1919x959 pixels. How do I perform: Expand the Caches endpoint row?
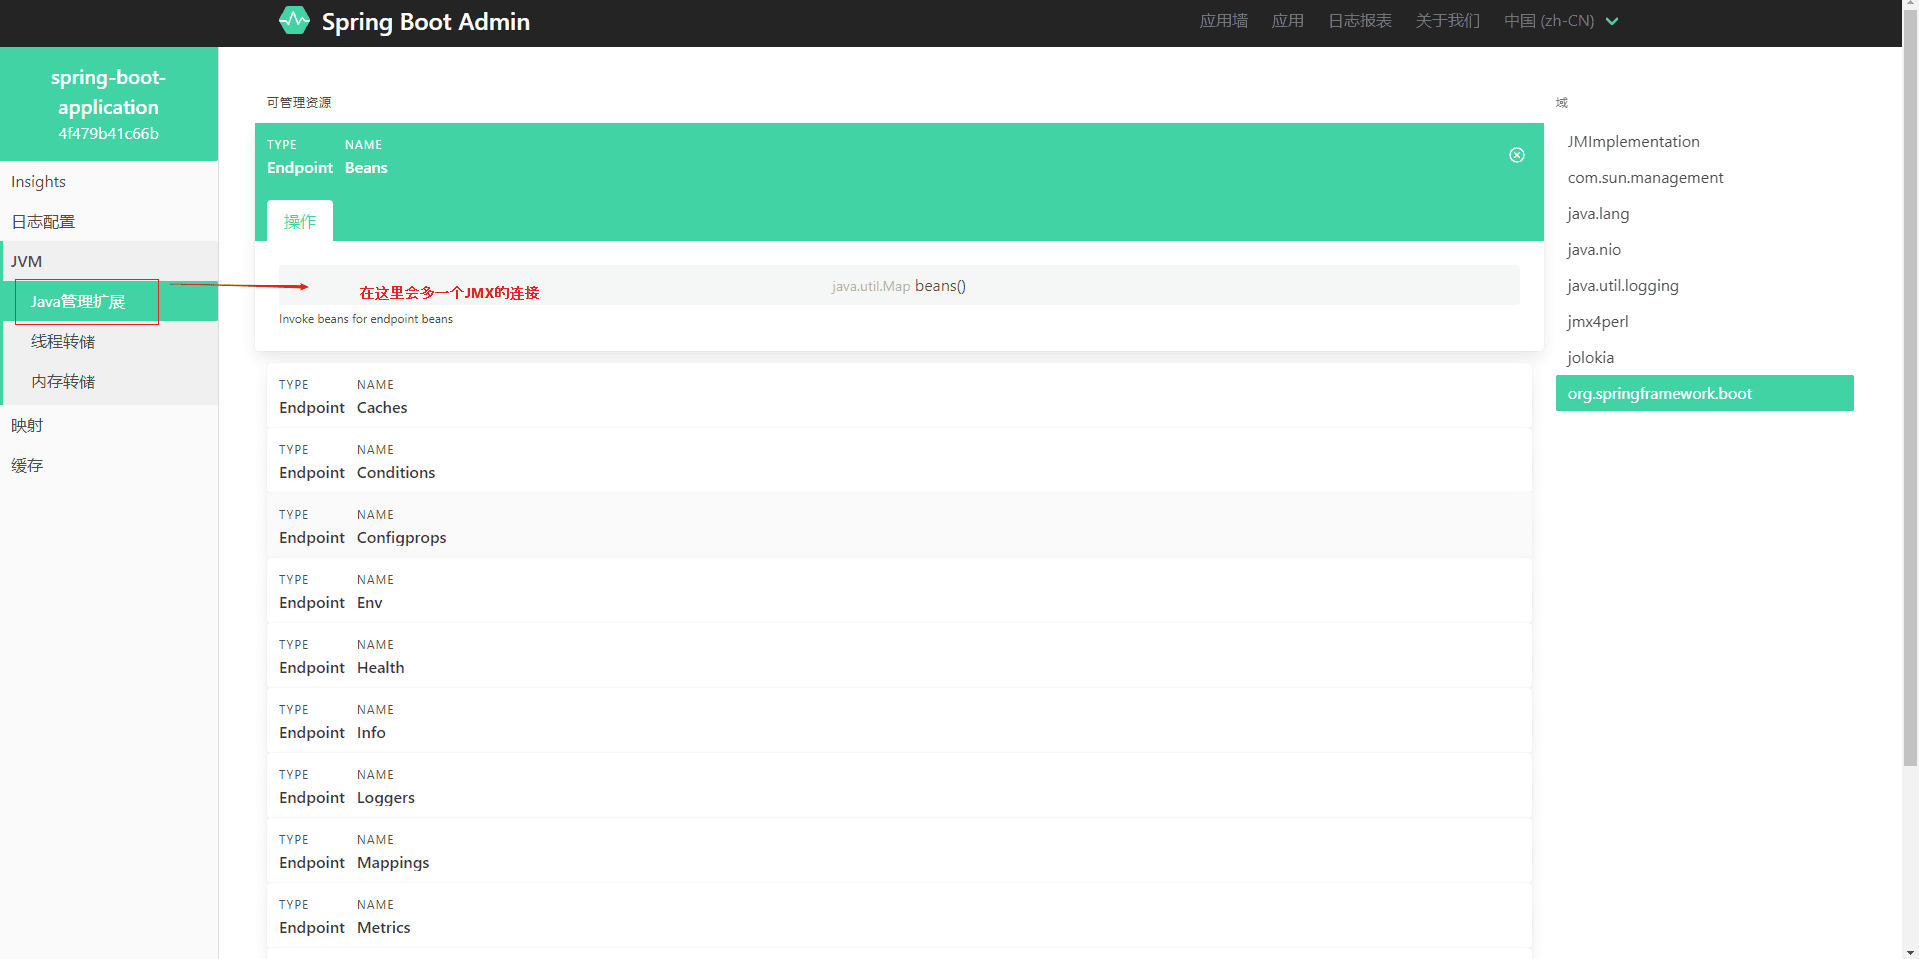pos(898,397)
